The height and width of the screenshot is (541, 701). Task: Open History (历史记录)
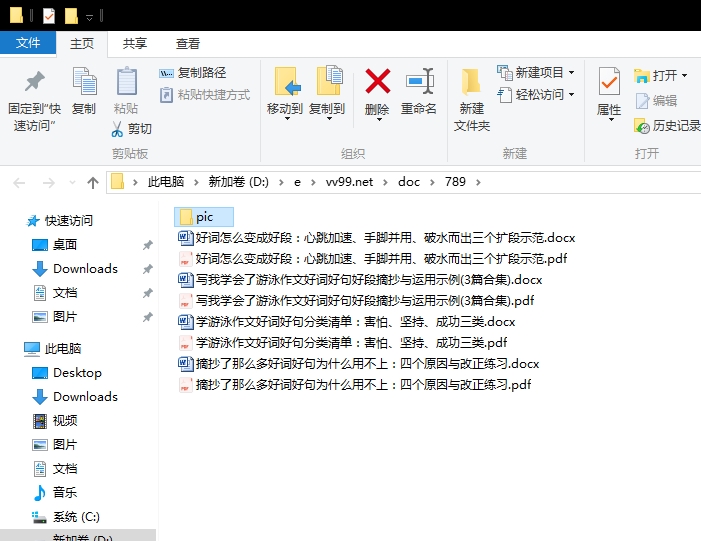(667, 126)
